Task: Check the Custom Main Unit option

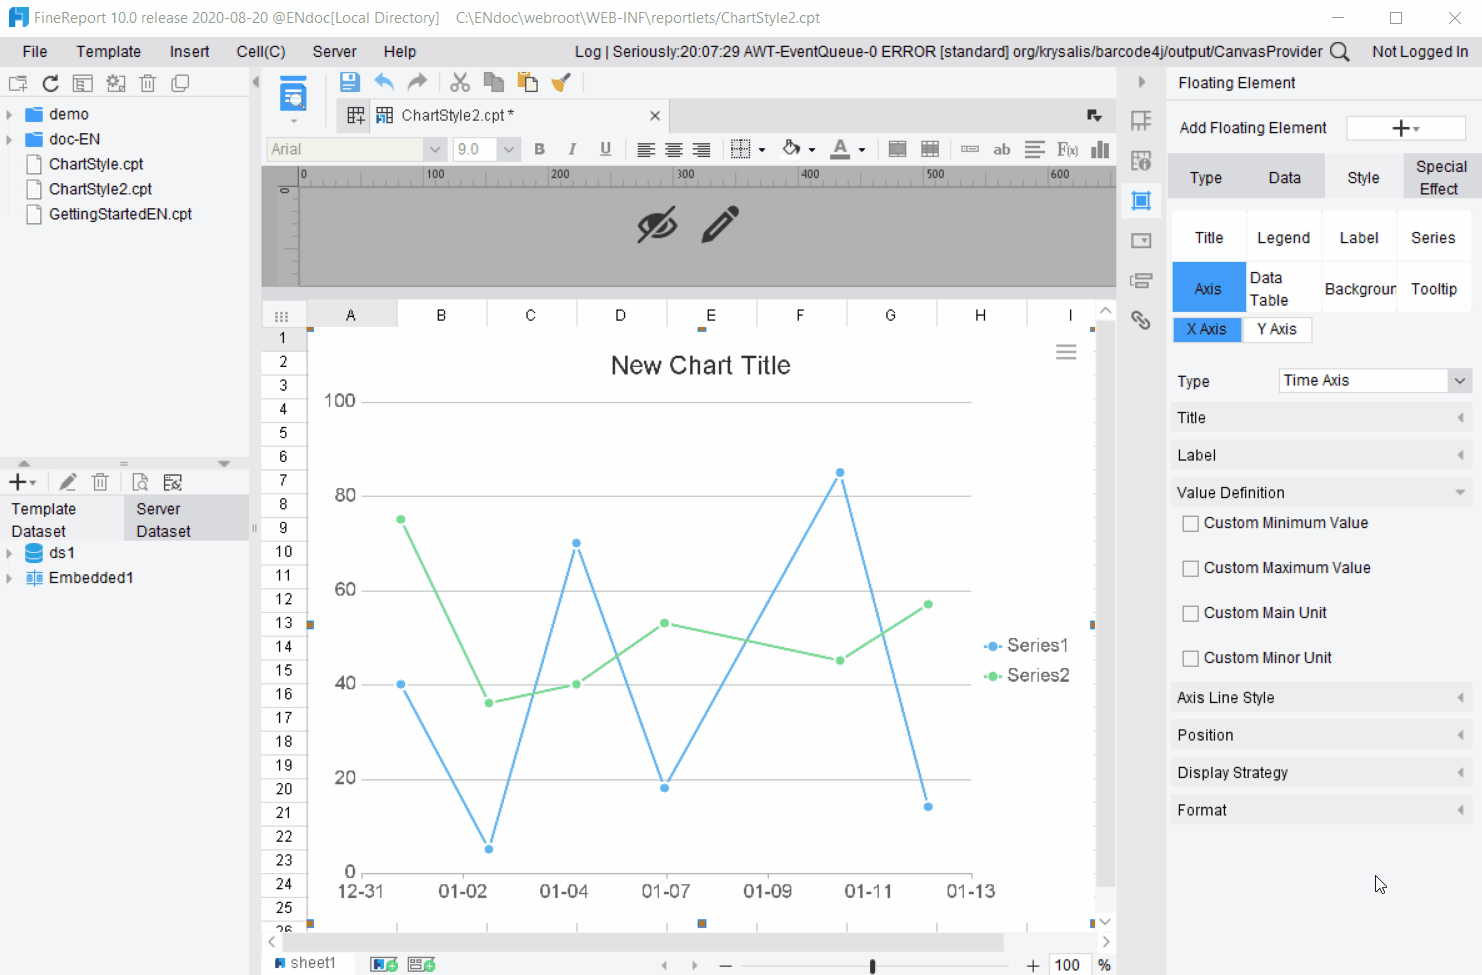Action: (x=1190, y=613)
